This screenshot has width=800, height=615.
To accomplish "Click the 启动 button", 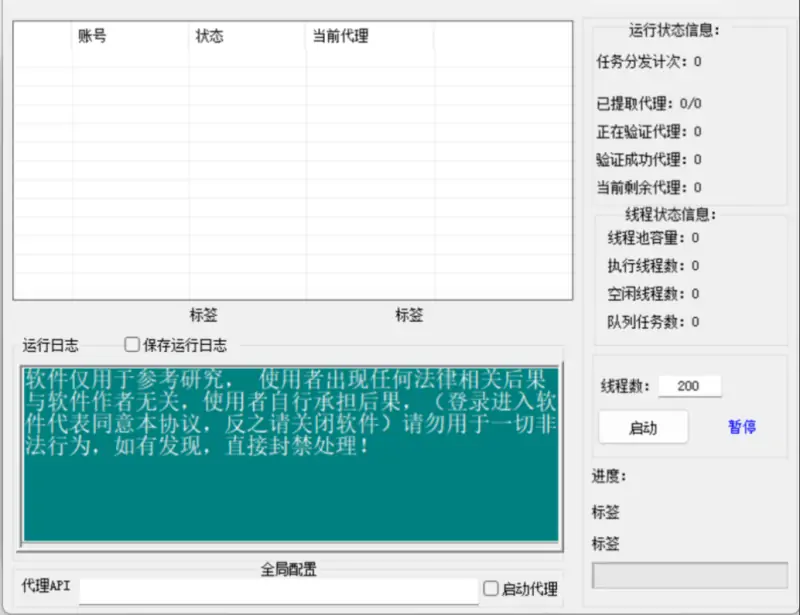I will (x=643, y=427).
